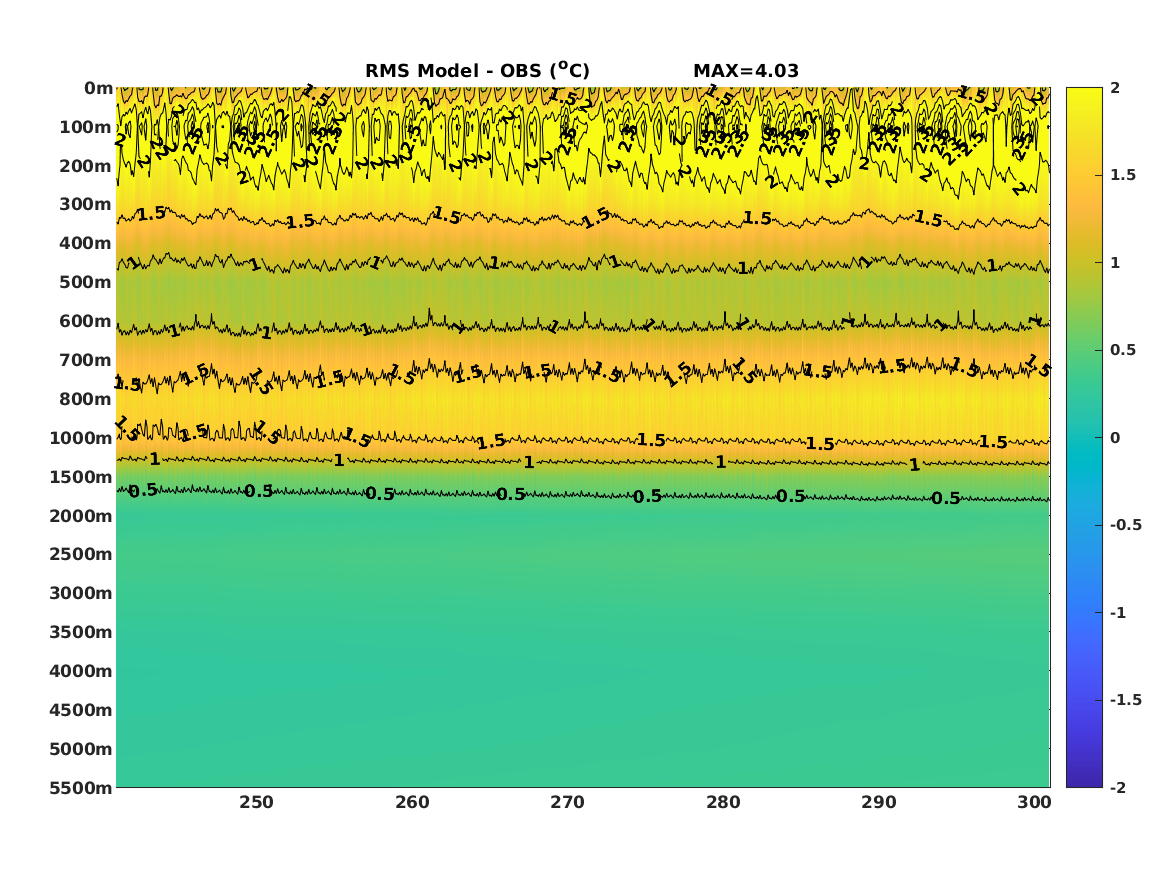The width and height of the screenshot is (1167, 875).
Task: Click the y-axis label '2500m'
Action: (x=81, y=554)
